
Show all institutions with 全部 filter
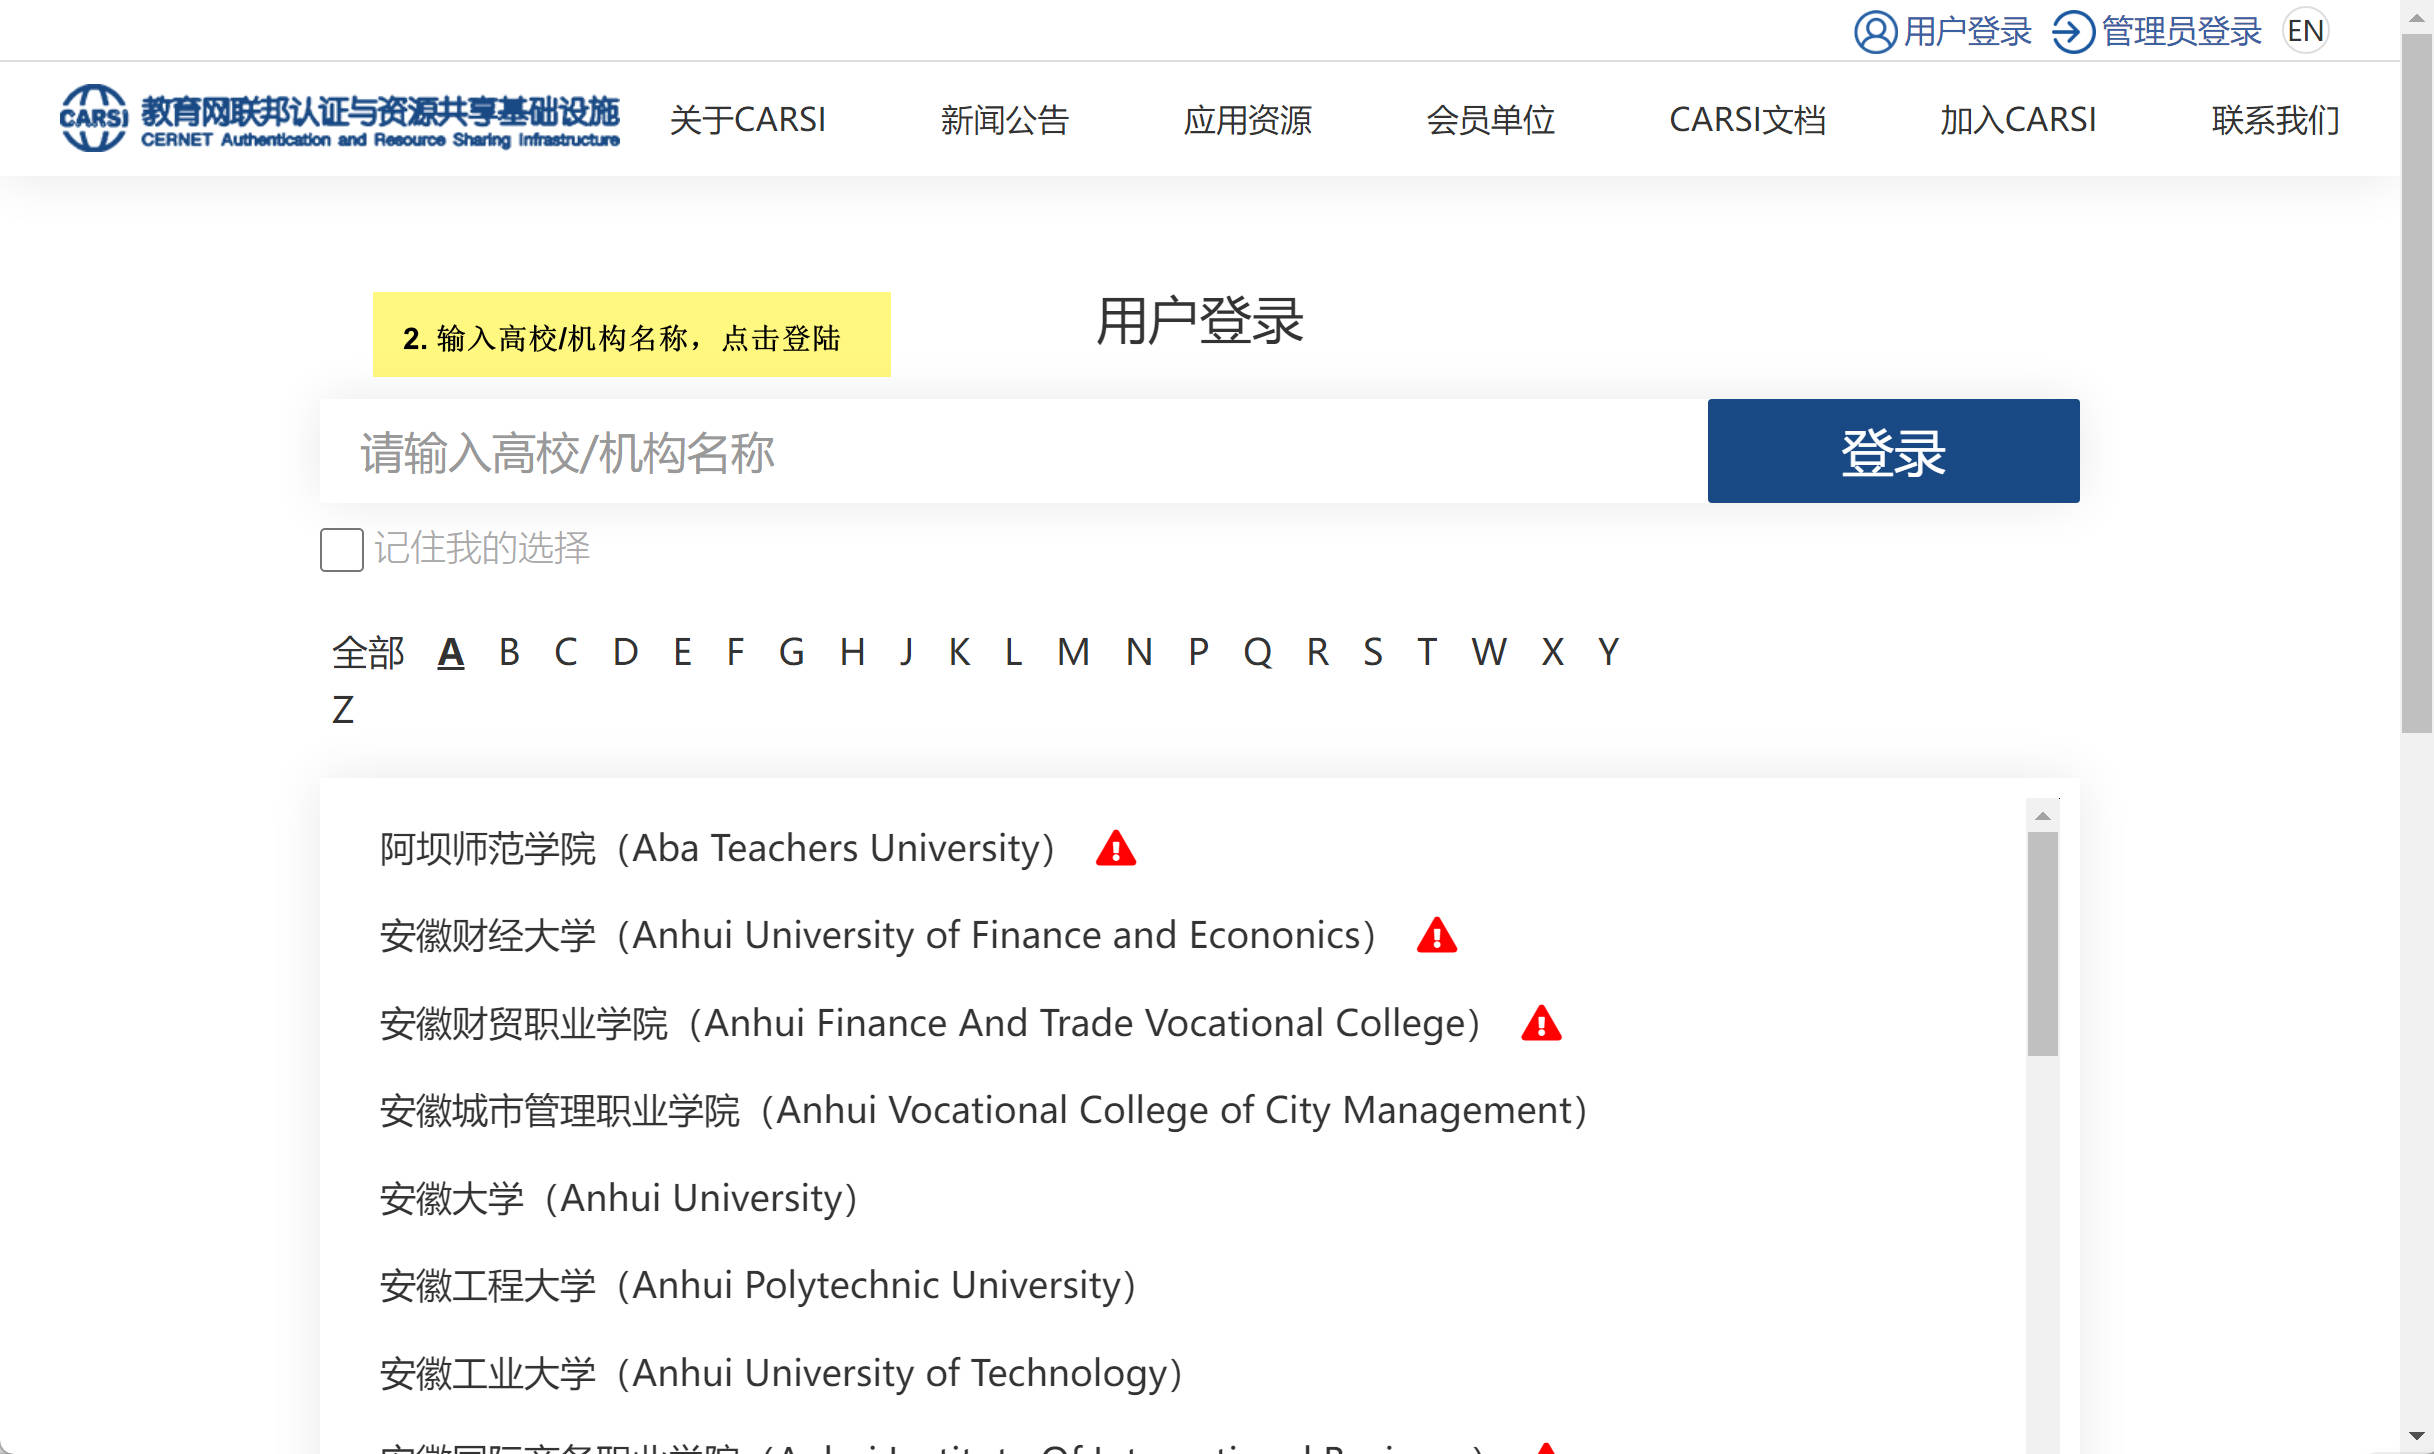[367, 652]
